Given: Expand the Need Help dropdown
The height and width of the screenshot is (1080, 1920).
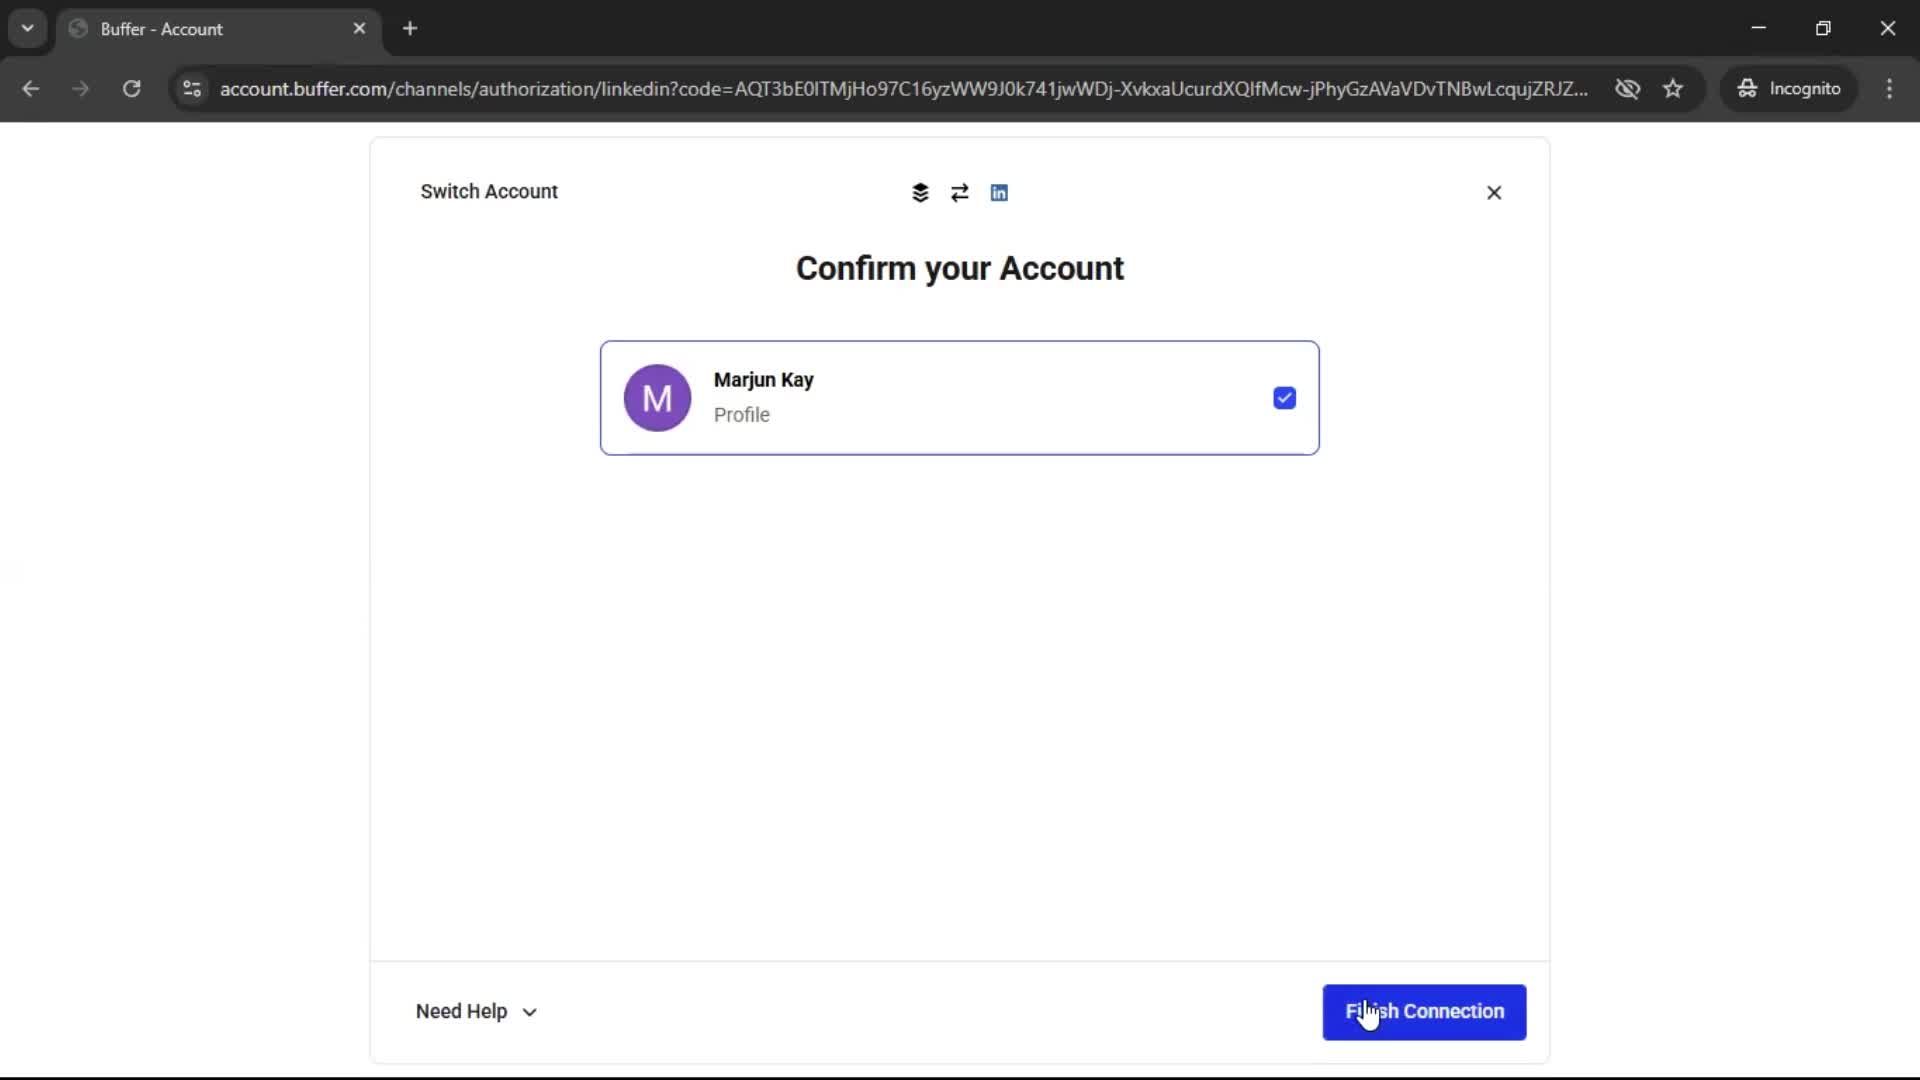Looking at the screenshot, I should pyautogui.click(x=476, y=1011).
